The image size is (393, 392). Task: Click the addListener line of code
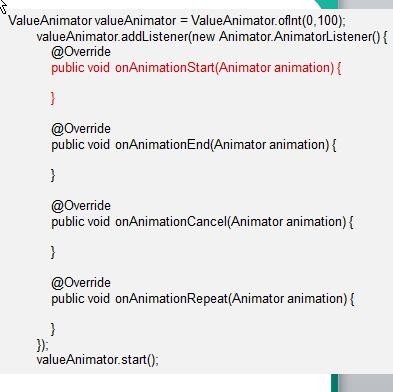click(x=212, y=37)
